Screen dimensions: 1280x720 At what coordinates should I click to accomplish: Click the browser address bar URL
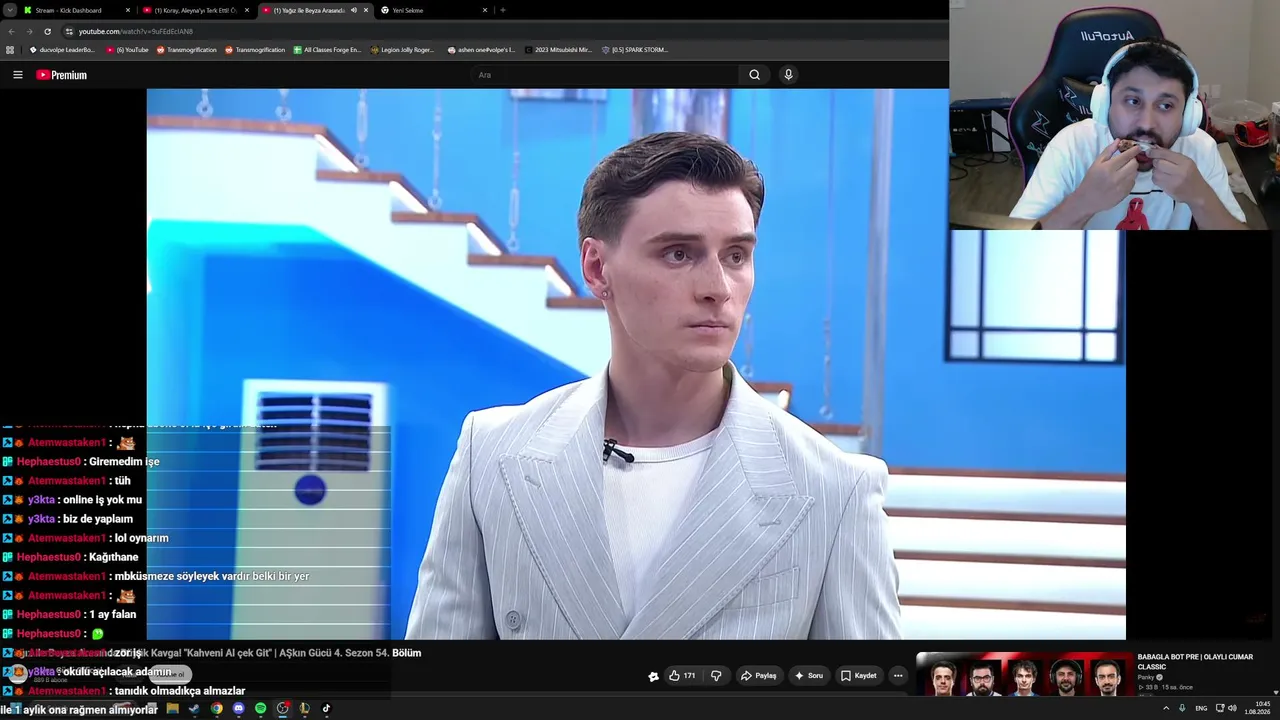click(x=136, y=31)
